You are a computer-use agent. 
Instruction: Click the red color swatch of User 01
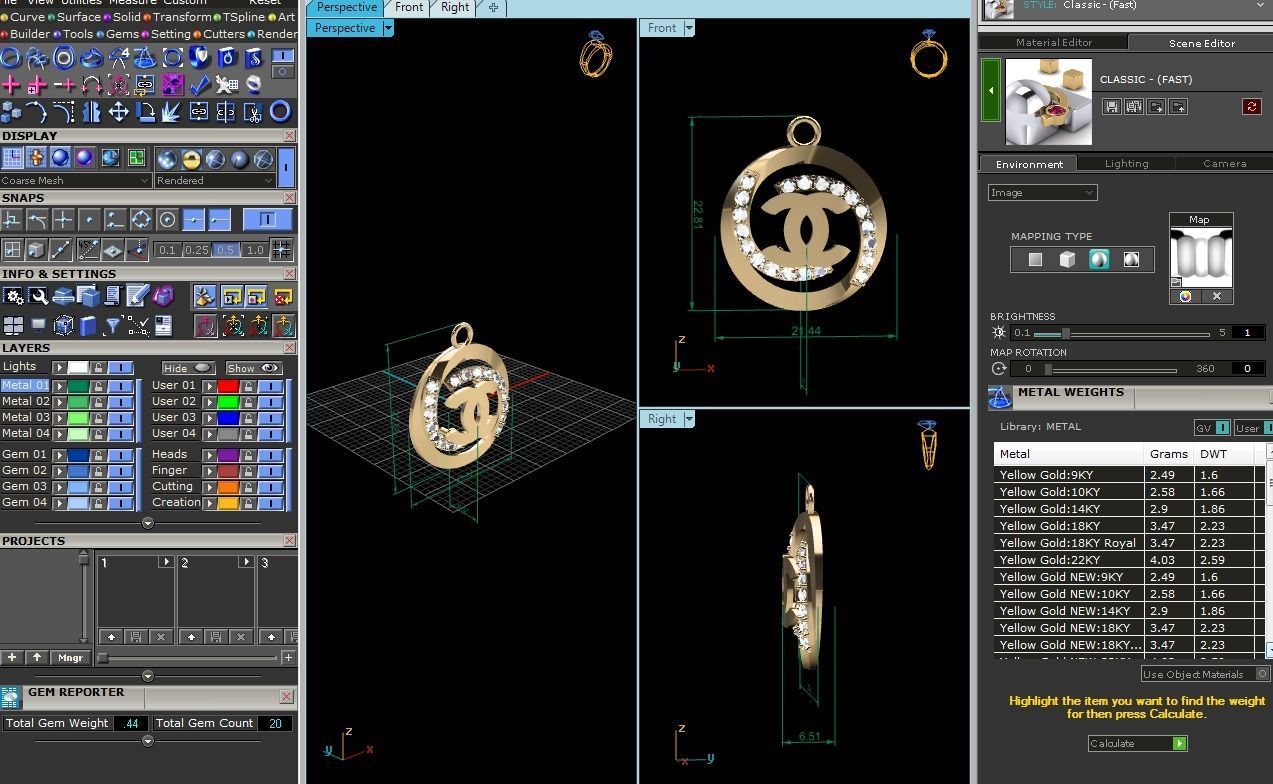coord(228,386)
